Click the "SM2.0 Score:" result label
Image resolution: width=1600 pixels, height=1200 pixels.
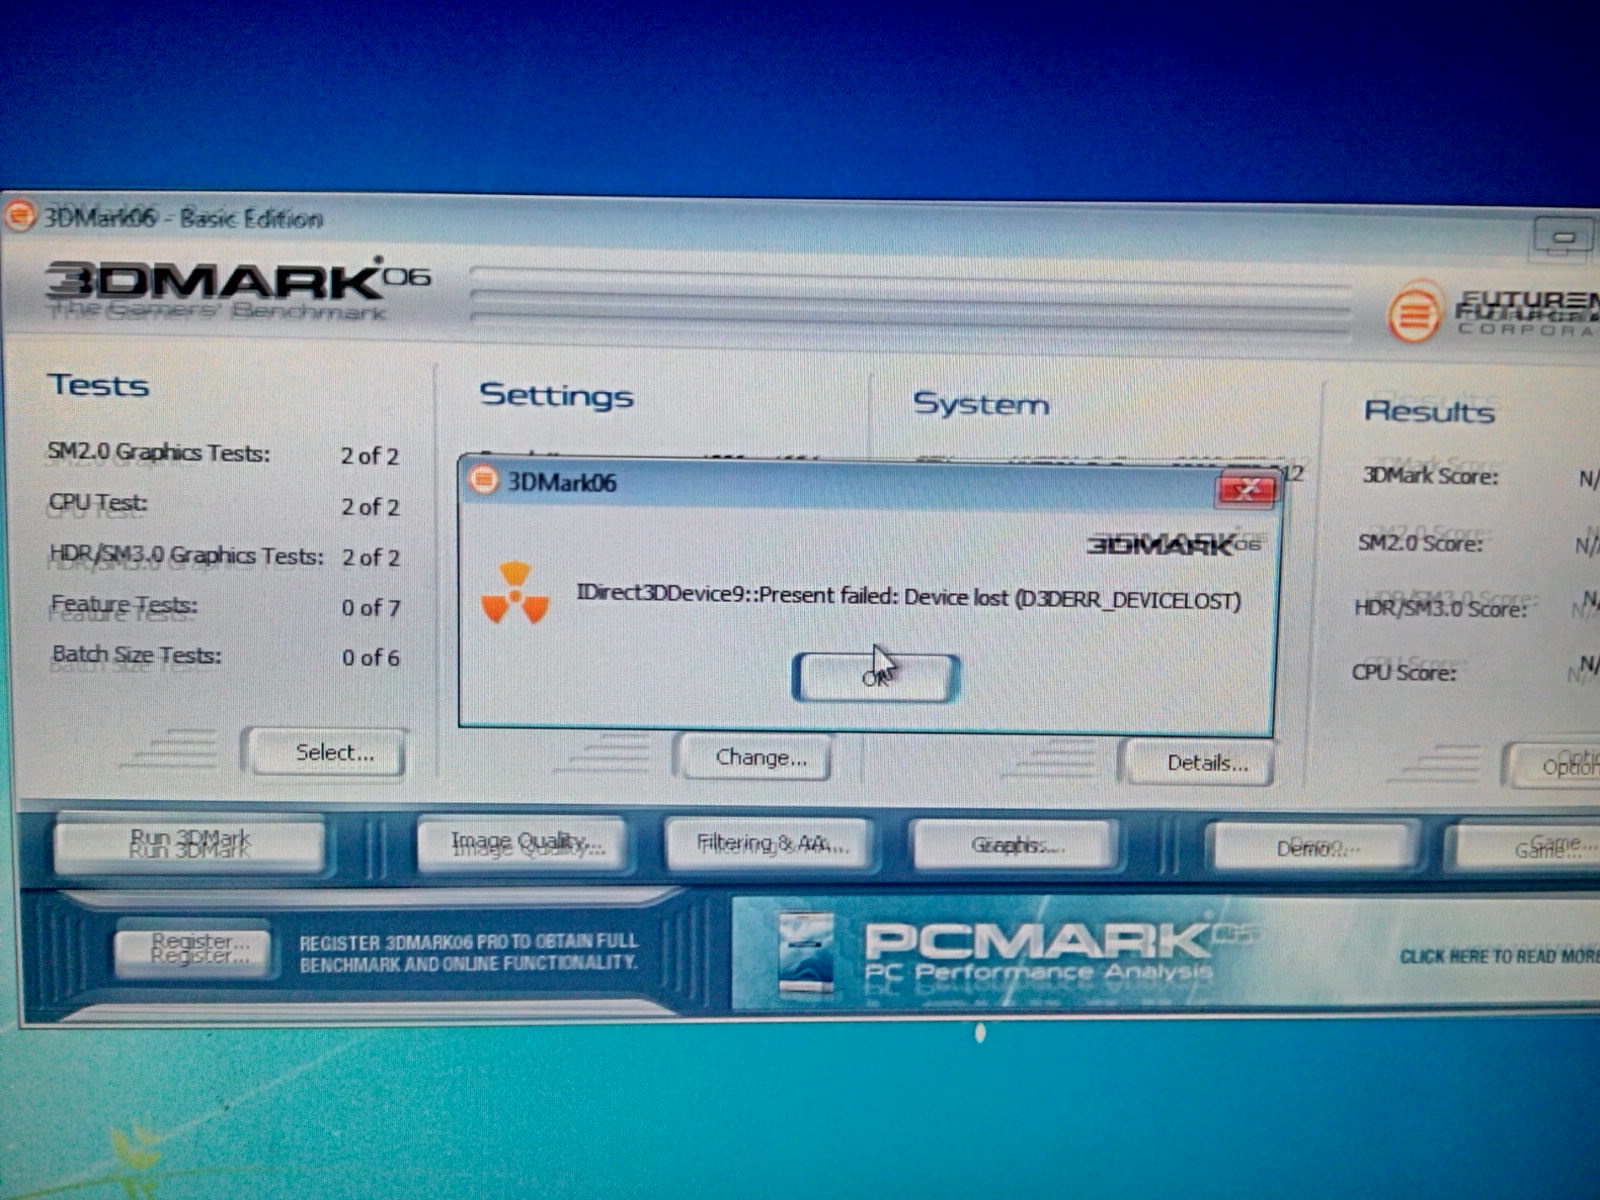point(1419,543)
